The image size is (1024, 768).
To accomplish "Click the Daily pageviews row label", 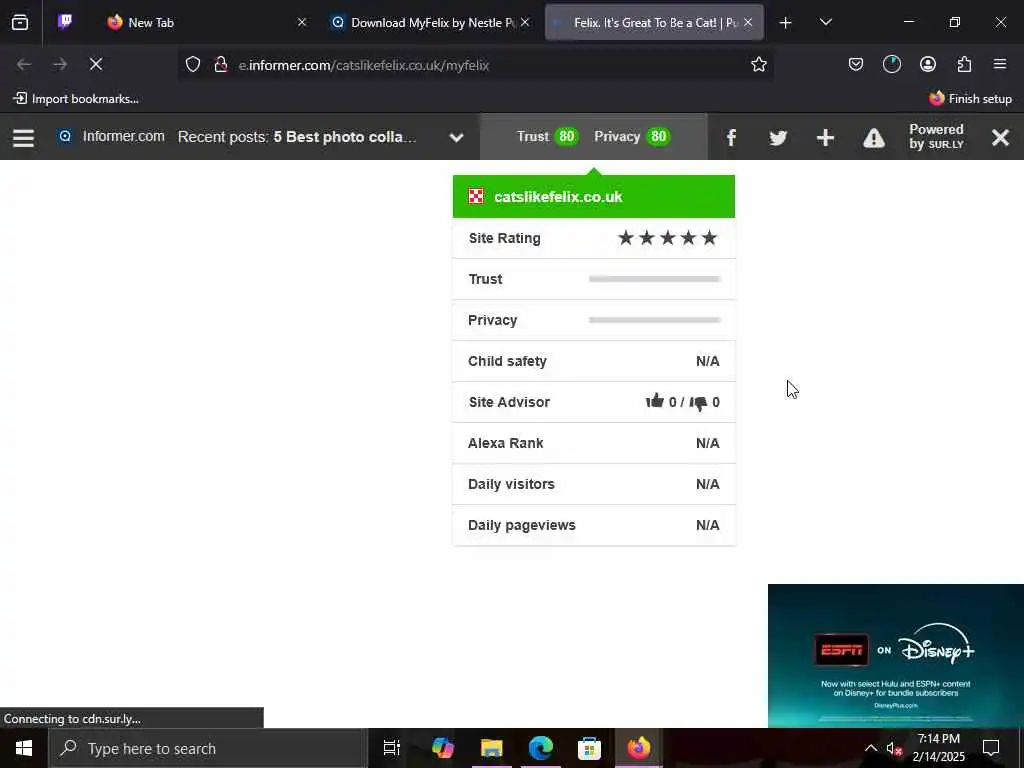I will point(522,525).
